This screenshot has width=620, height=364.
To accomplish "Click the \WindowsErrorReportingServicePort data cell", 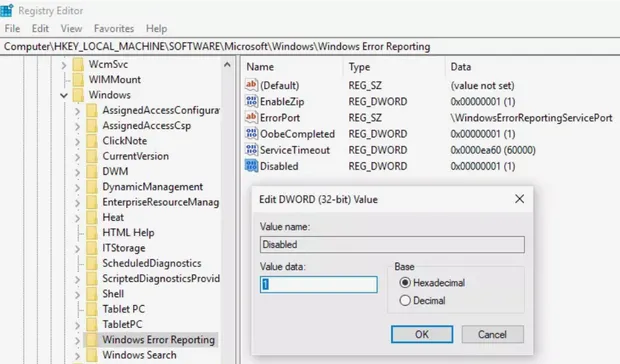I will 531,118.
